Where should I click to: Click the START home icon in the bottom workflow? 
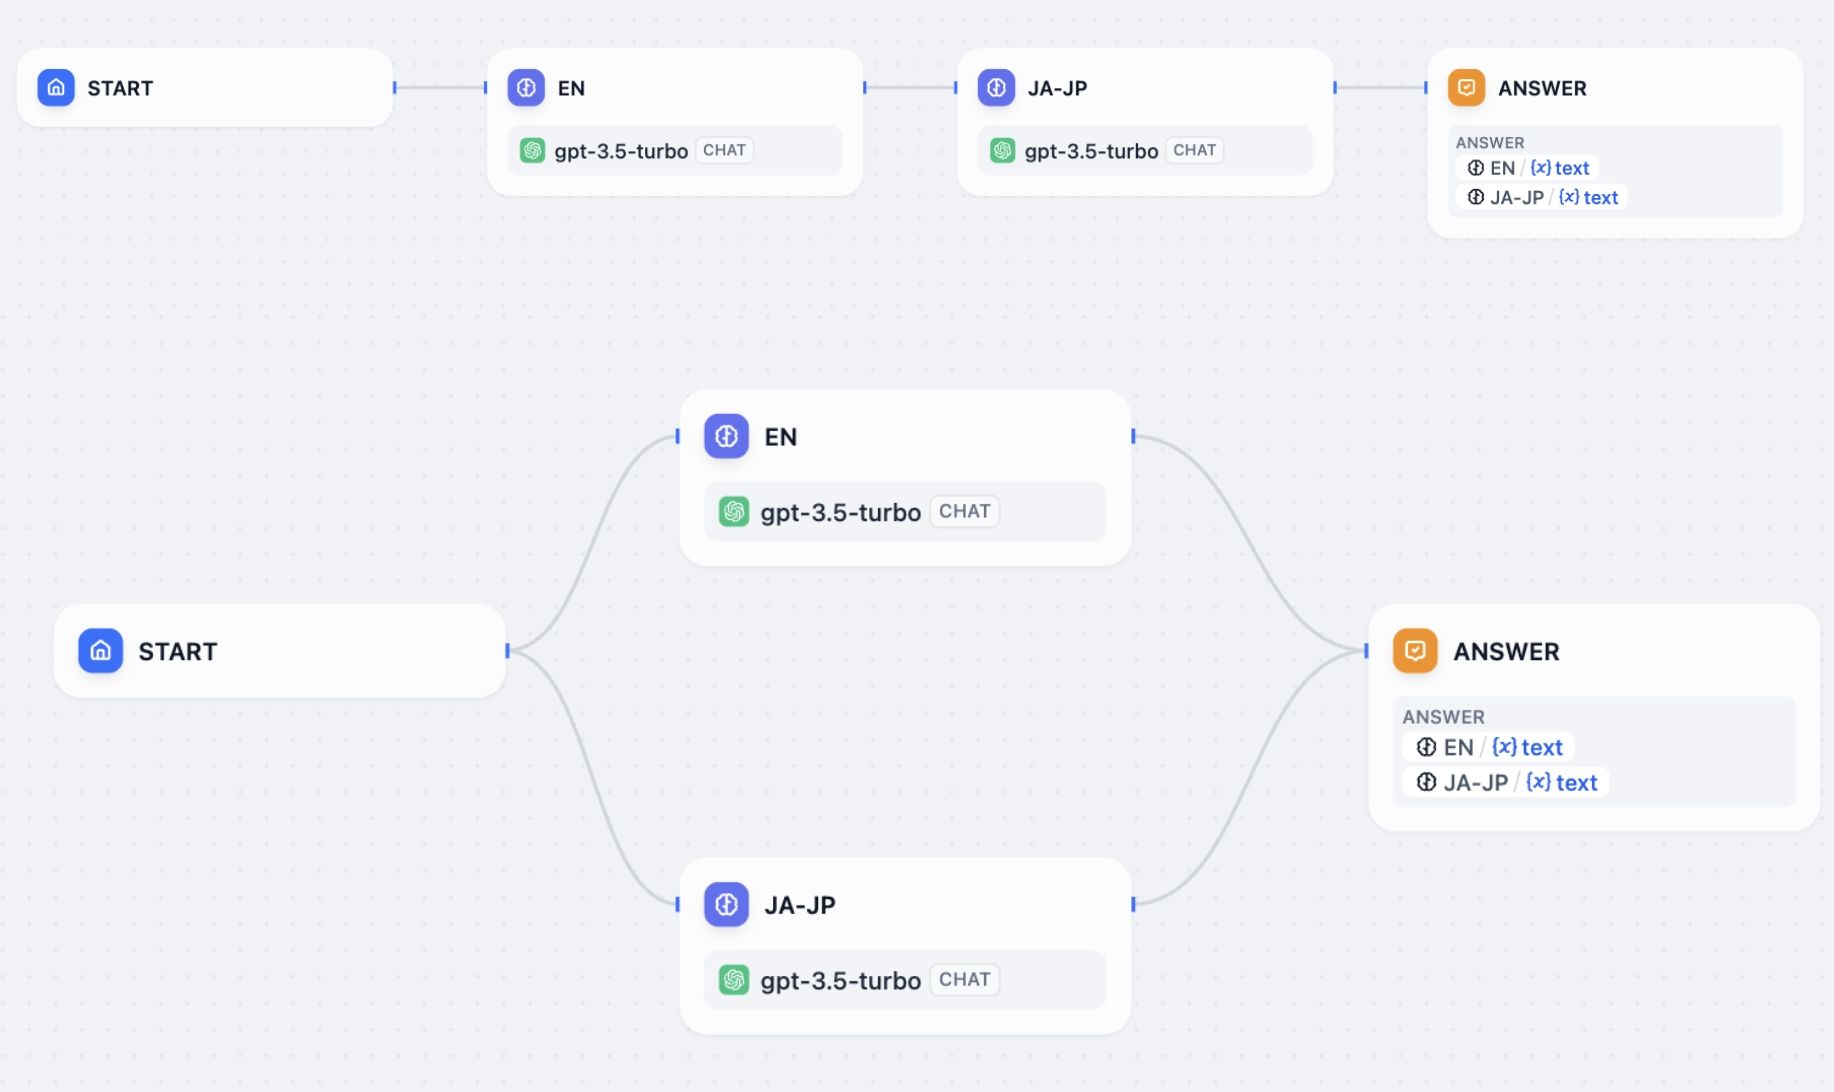[100, 651]
